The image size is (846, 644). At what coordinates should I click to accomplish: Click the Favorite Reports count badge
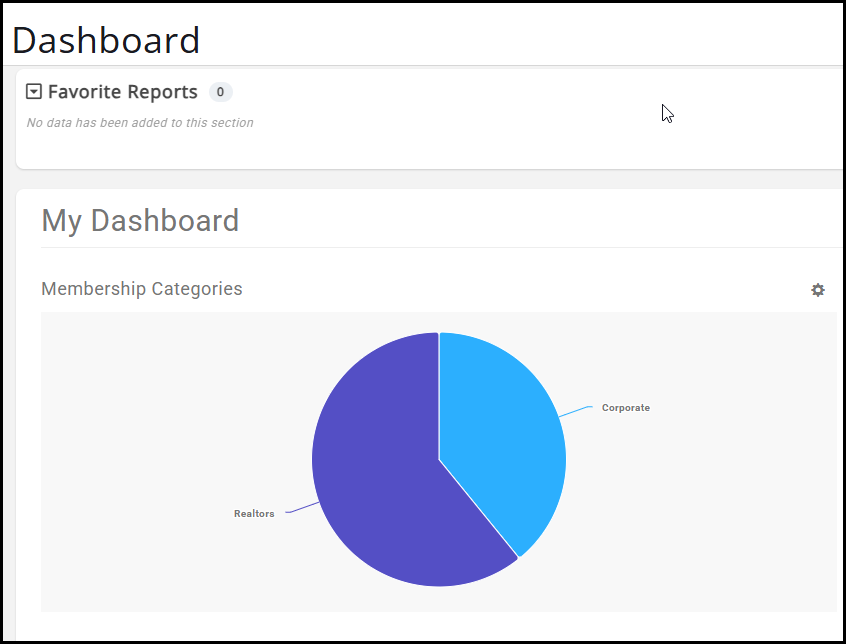[220, 92]
